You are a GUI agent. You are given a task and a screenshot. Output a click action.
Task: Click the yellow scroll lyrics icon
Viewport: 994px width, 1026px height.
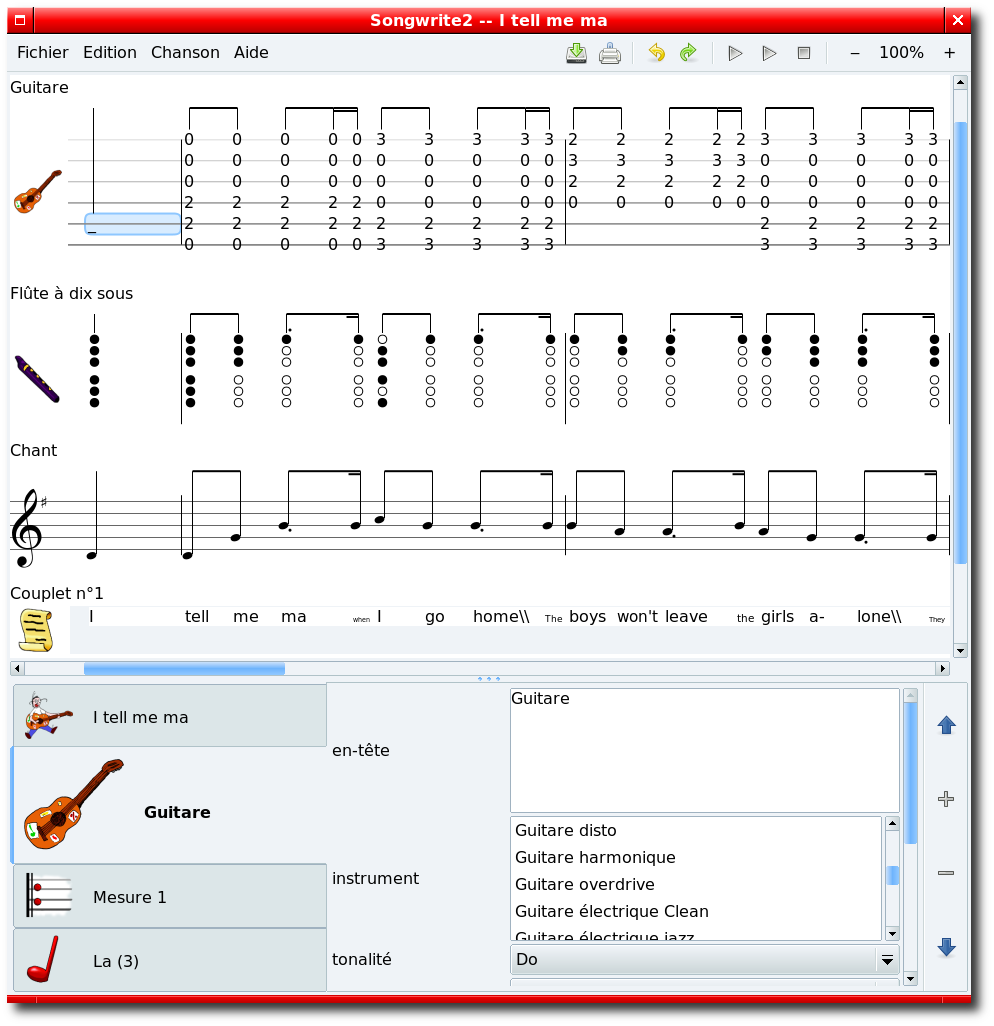(x=35, y=630)
